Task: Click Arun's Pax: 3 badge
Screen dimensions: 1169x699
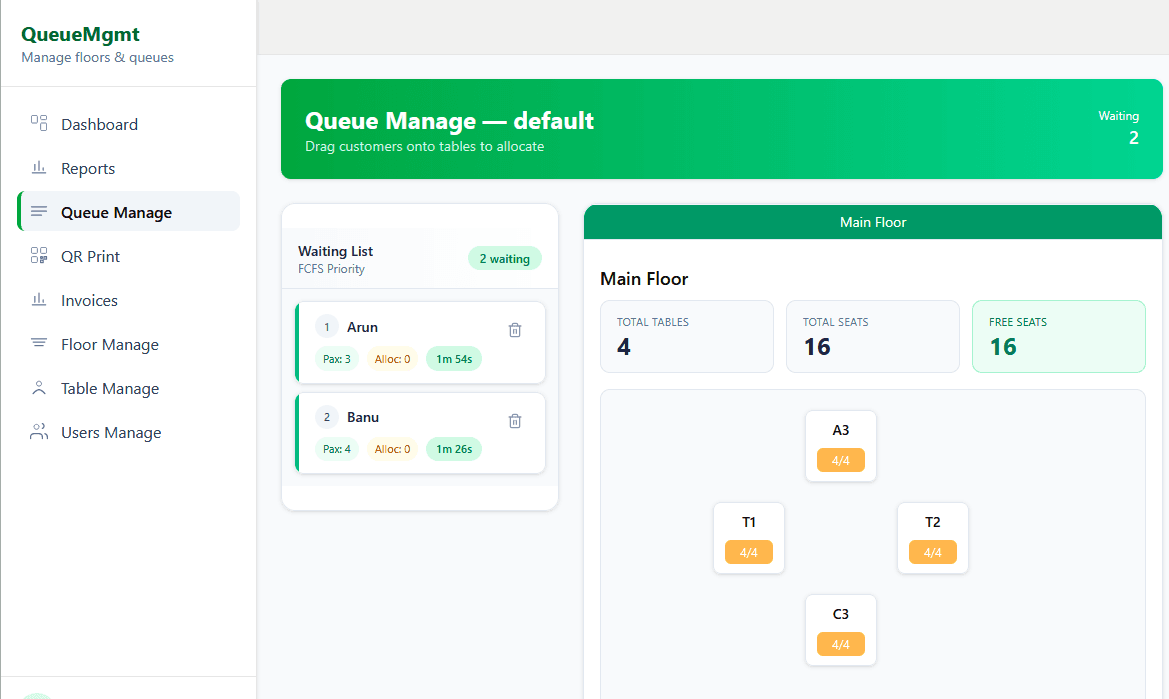Action: (x=337, y=358)
